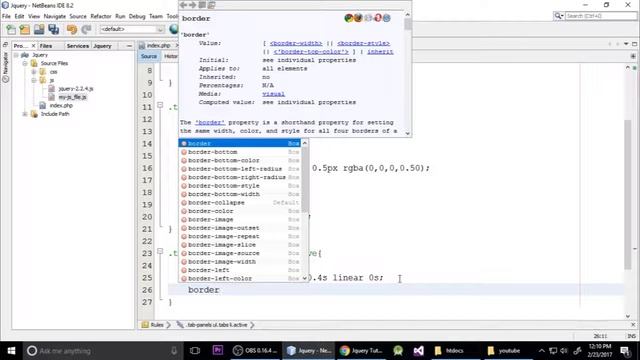Collapse the code fold at line 11
The image size is (640, 360).
(x=160, y=105)
